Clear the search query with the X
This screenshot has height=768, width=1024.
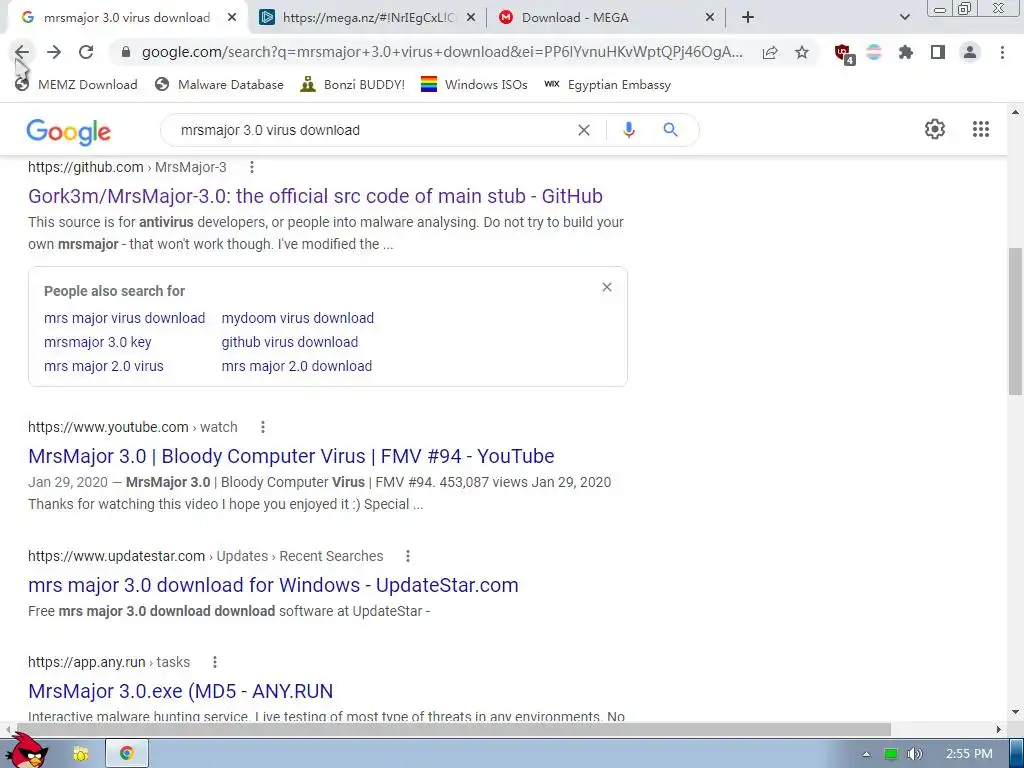click(584, 130)
